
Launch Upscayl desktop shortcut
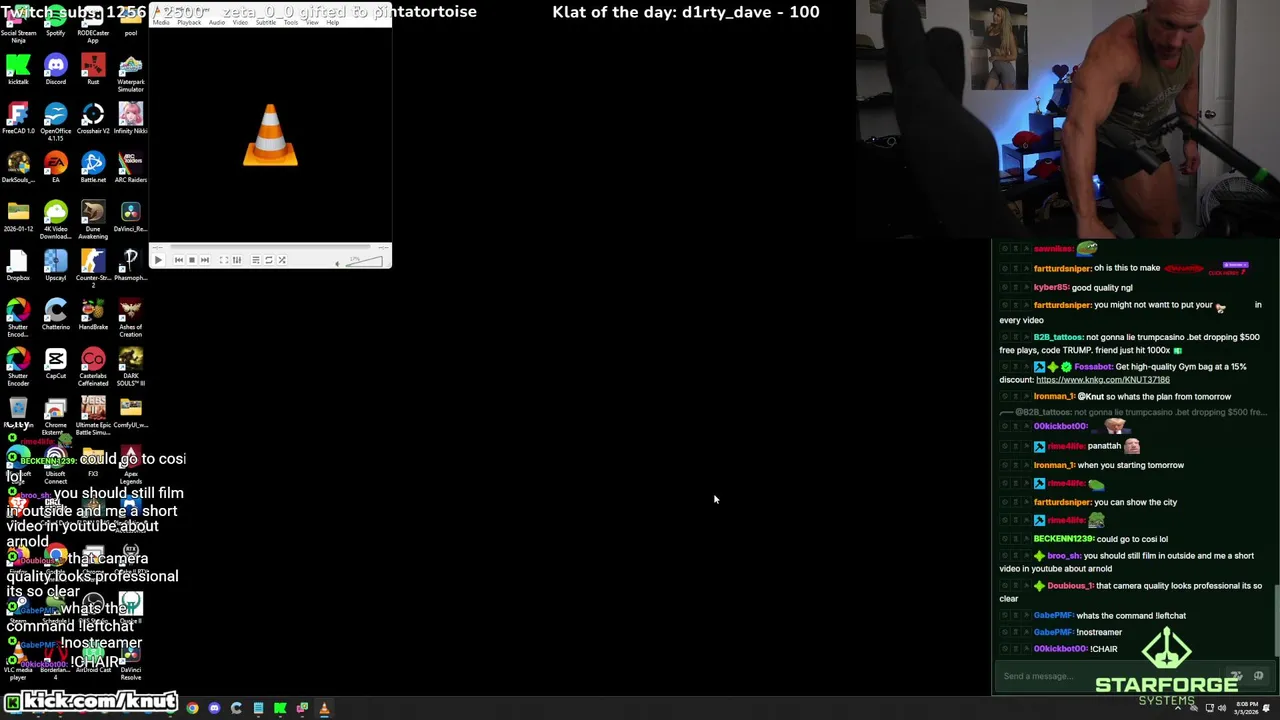pos(55,265)
